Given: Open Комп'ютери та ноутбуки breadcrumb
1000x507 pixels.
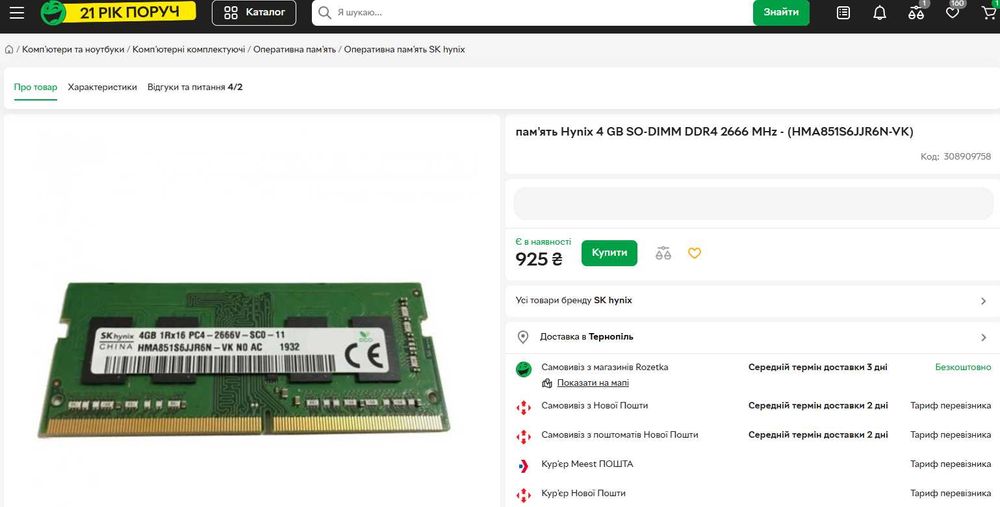Looking at the screenshot, I should (x=73, y=50).
